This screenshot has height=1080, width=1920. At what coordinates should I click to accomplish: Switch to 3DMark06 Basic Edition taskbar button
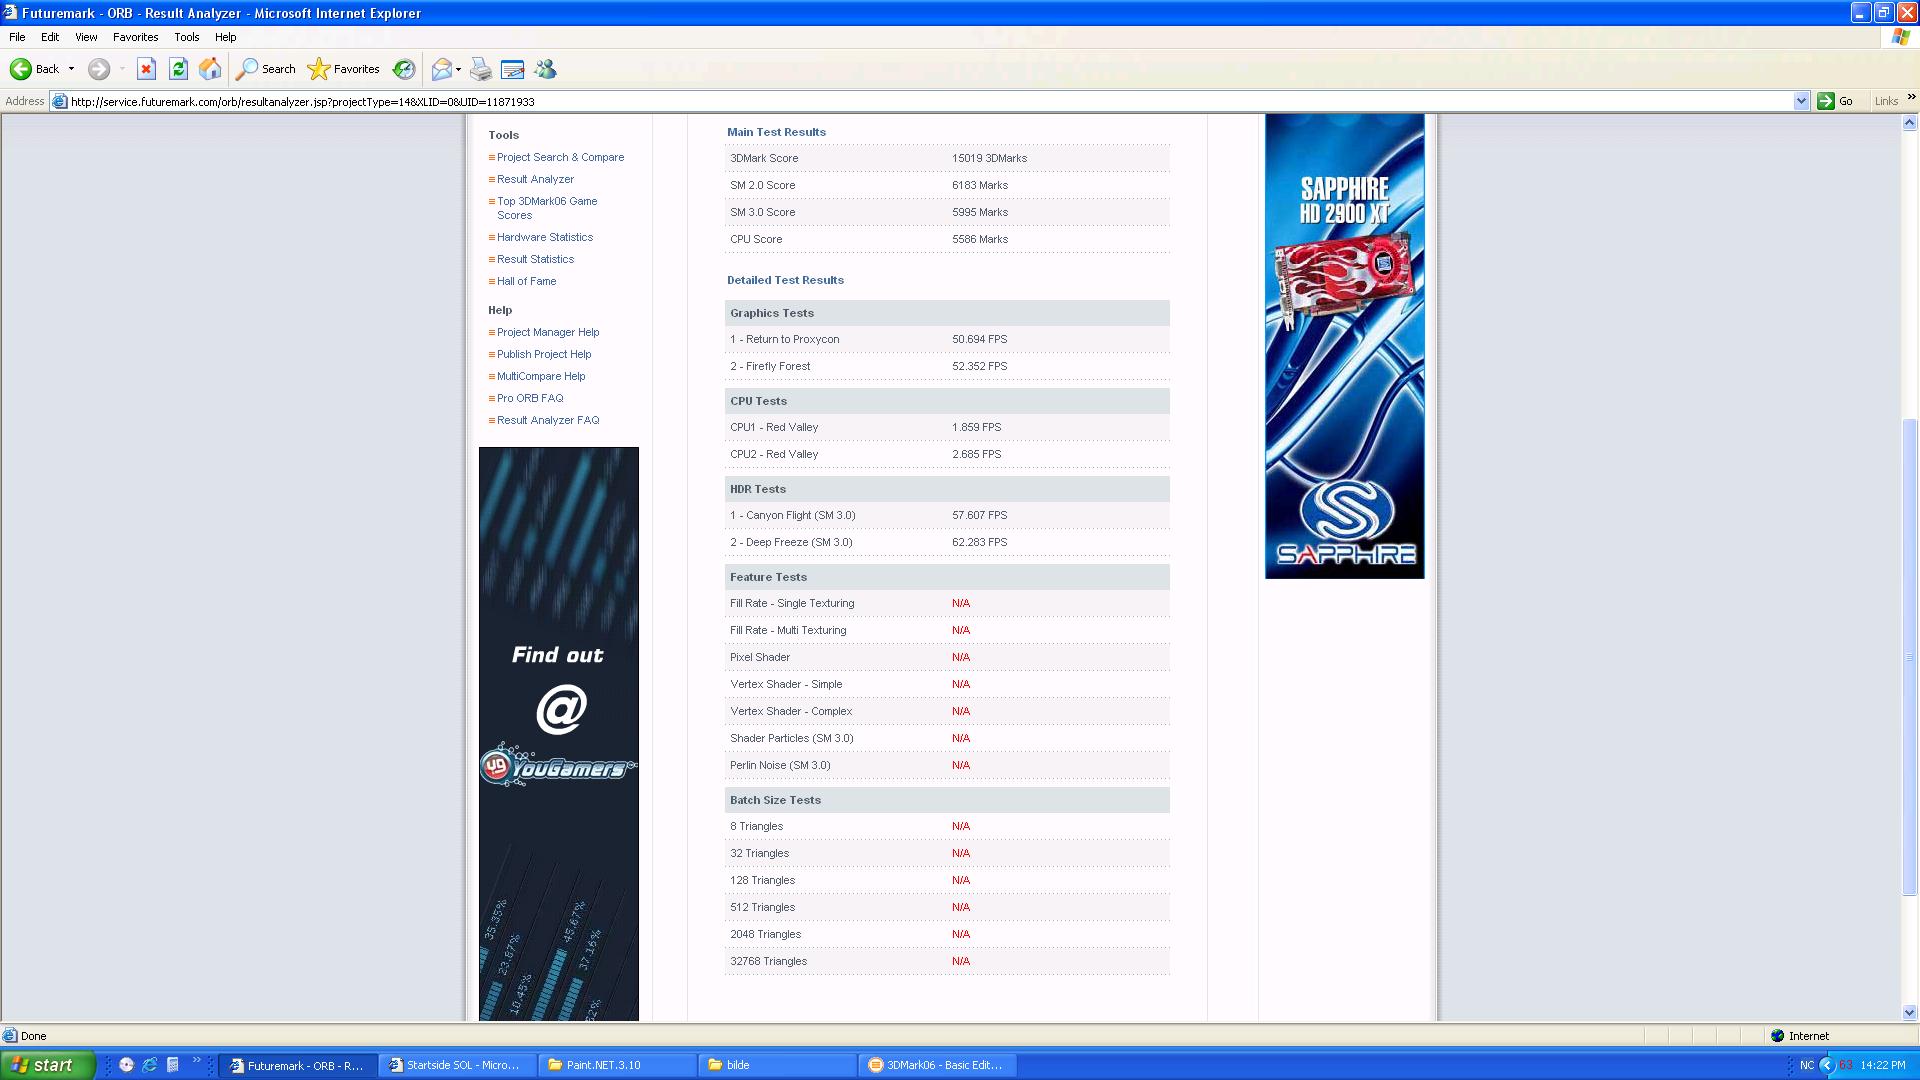click(938, 1065)
